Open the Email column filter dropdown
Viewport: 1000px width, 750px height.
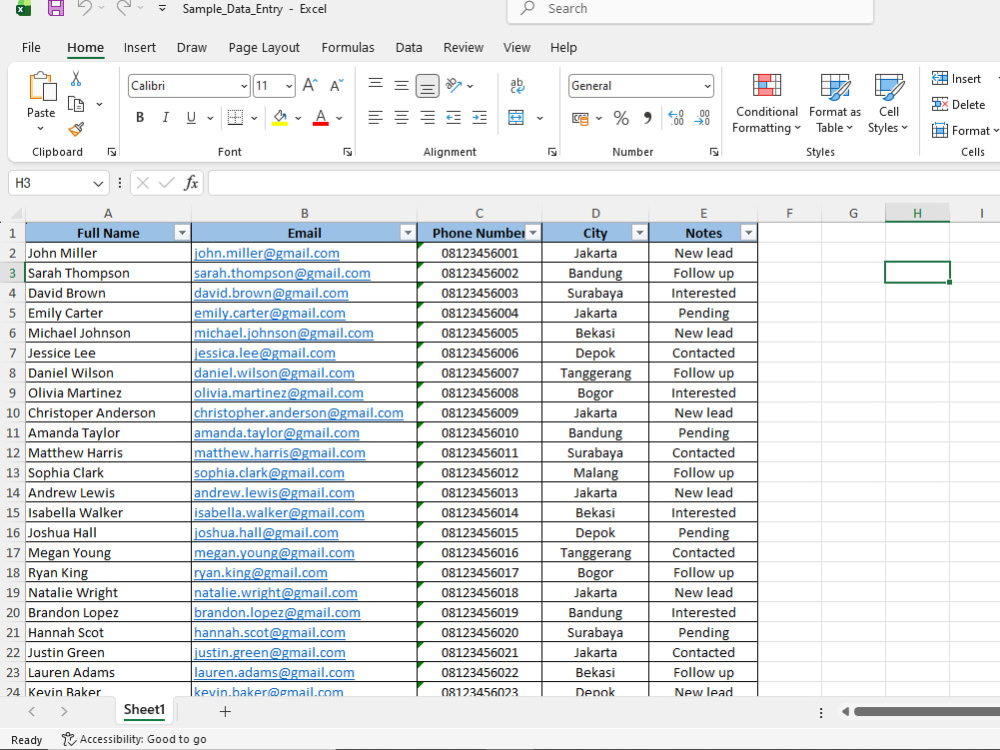[x=408, y=233]
